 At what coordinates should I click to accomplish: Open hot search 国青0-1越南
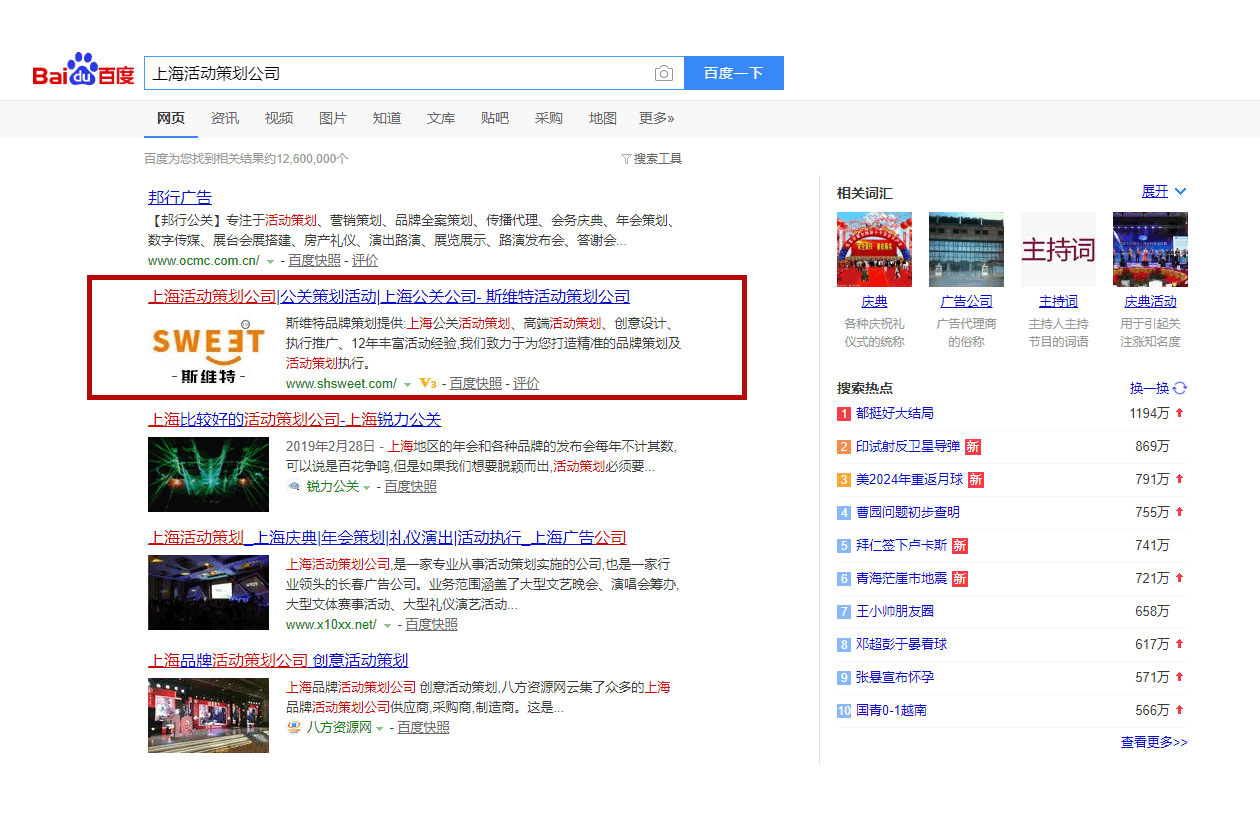click(891, 710)
